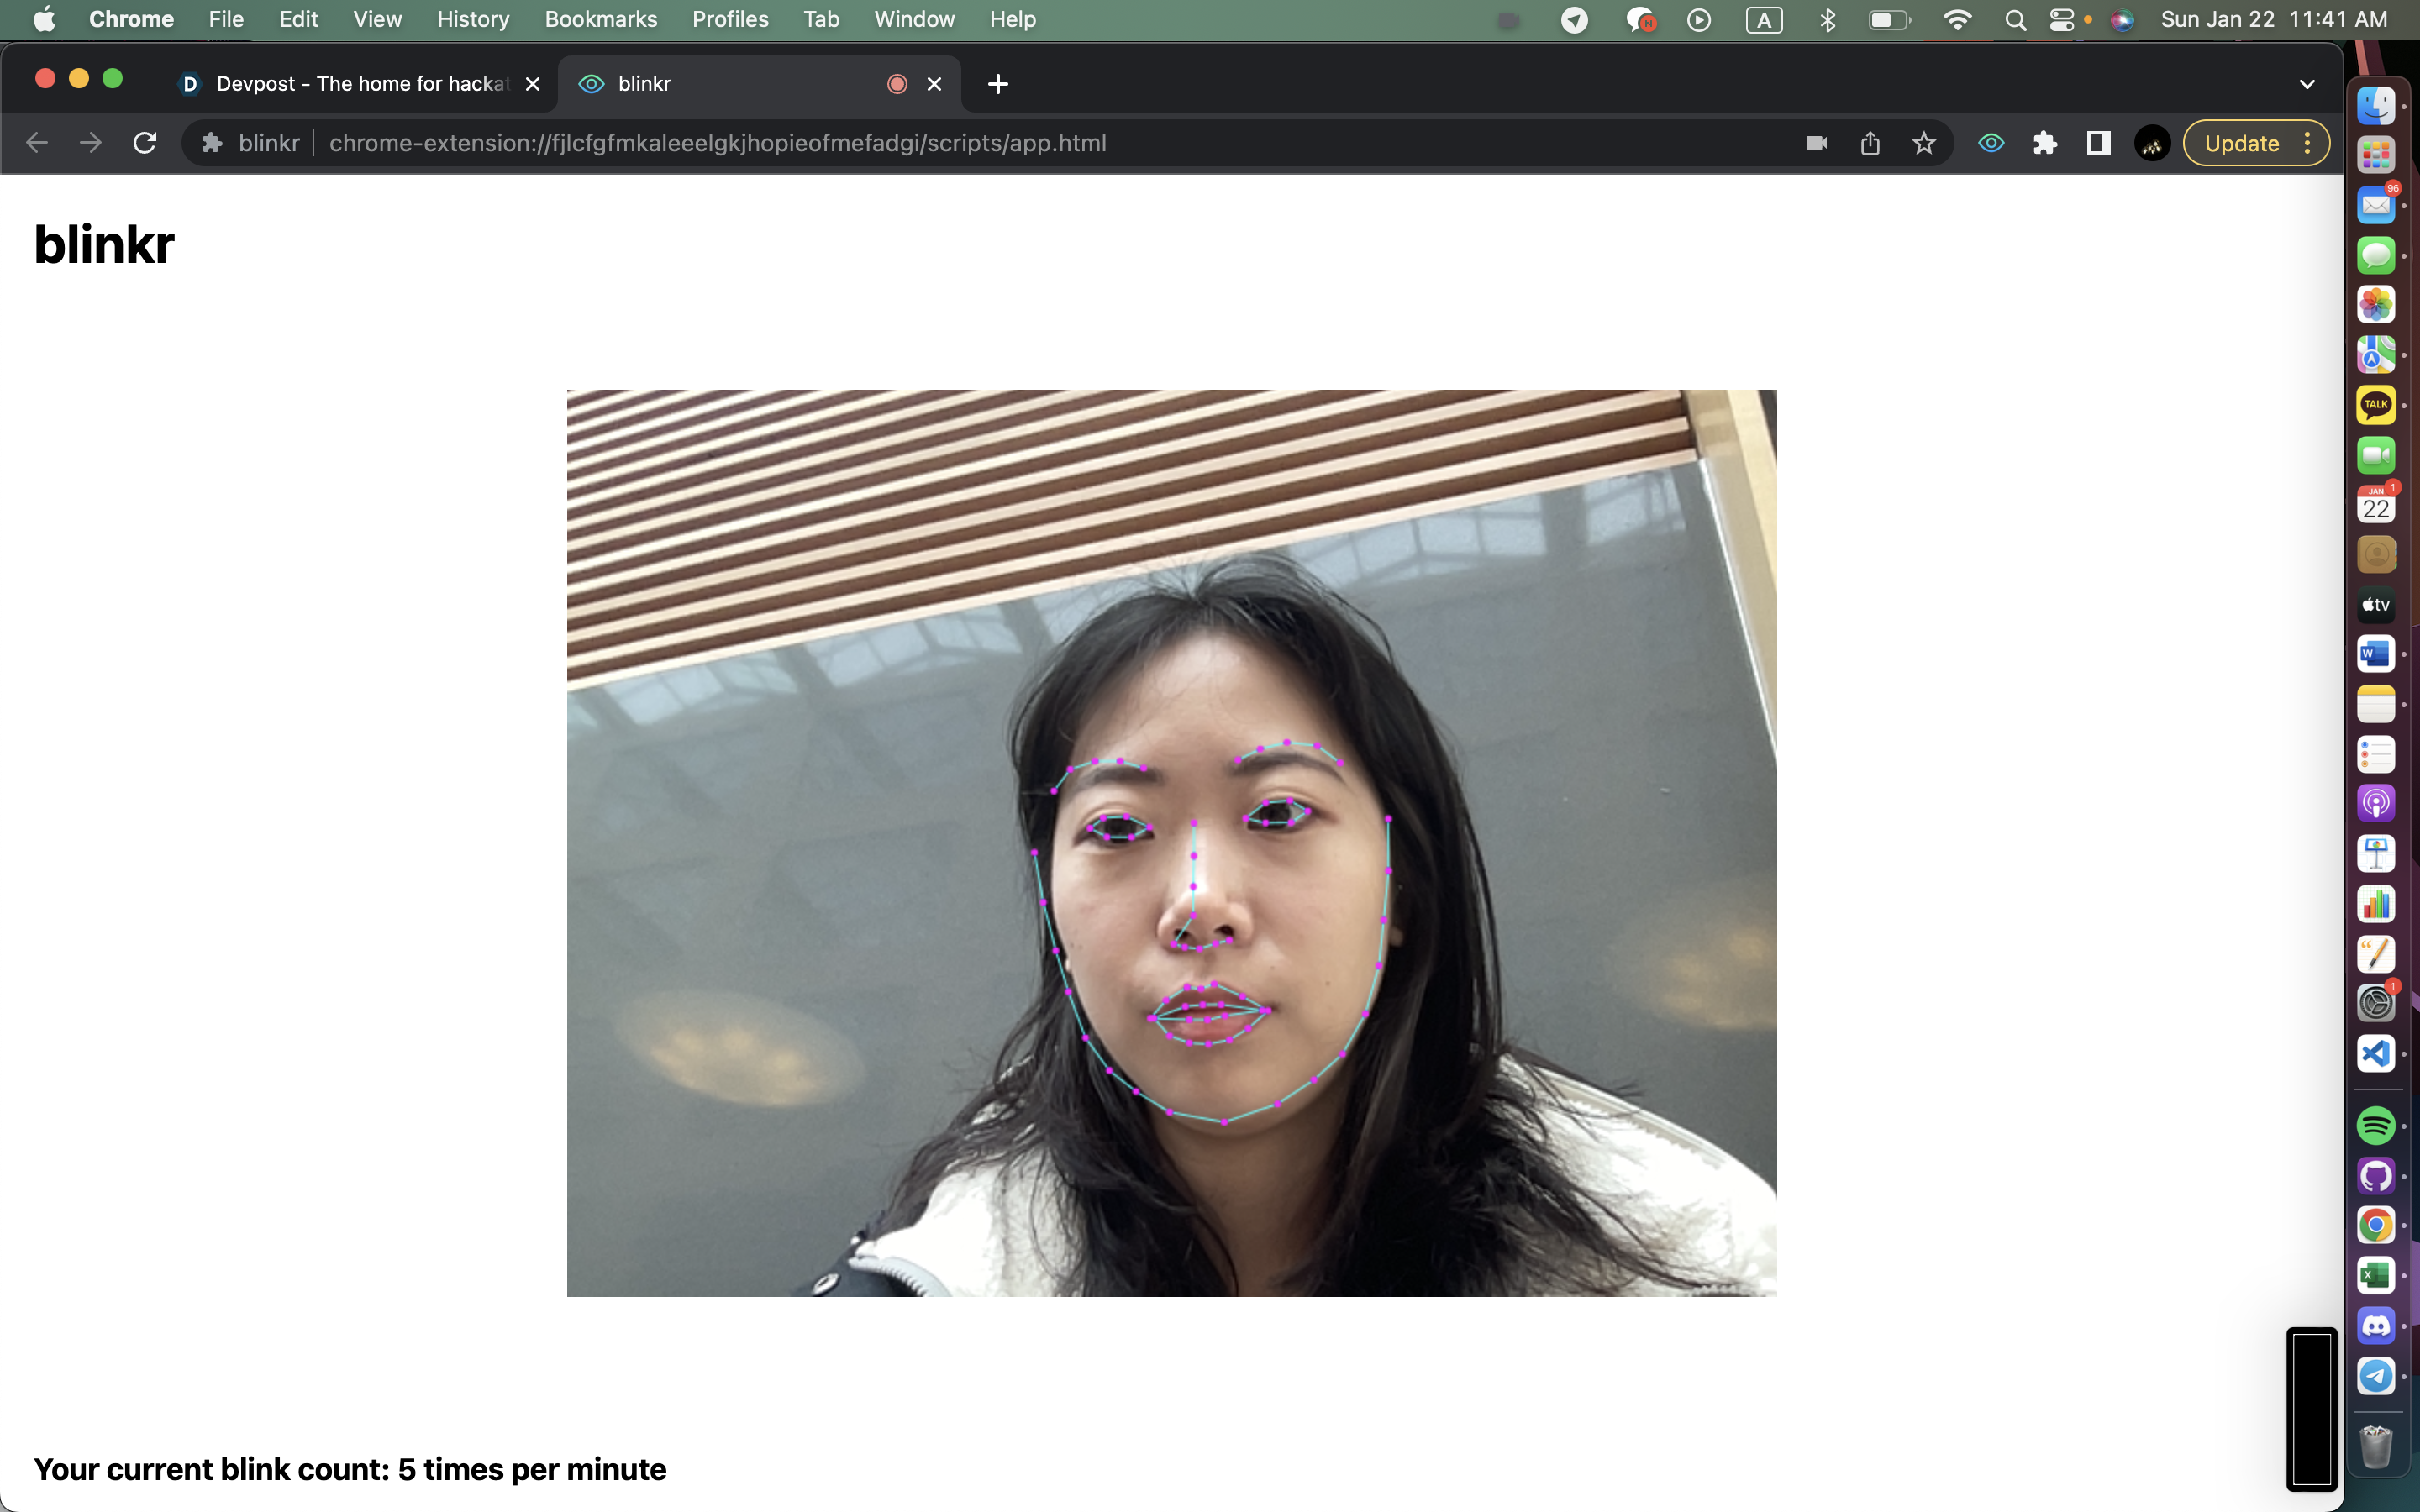2420x1512 pixels.
Task: Expand the tab search chevron
Action: point(2307,84)
